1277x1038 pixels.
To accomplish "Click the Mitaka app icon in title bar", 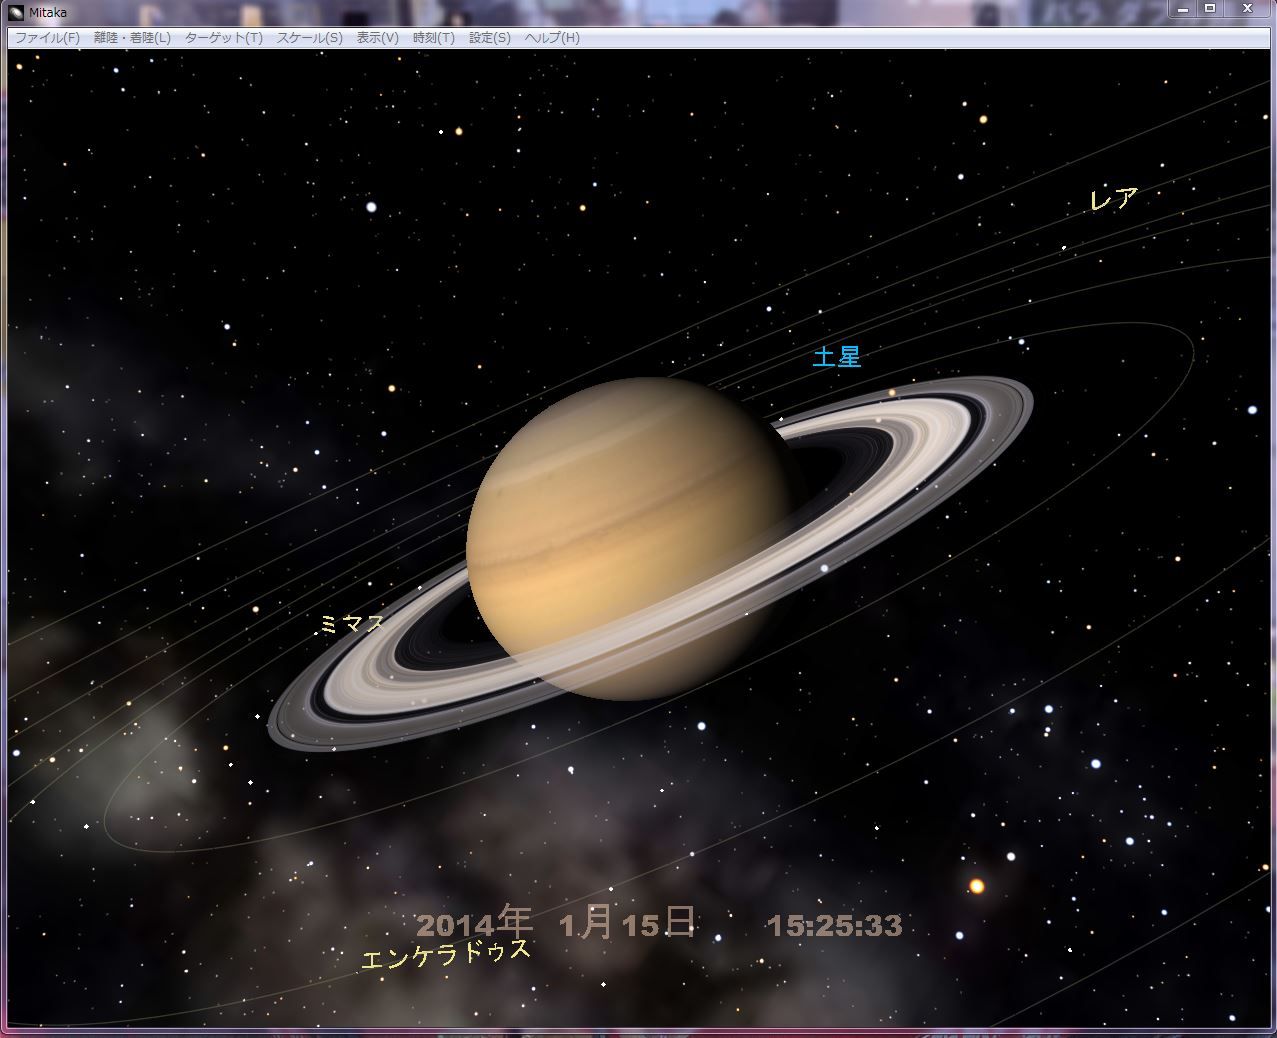I will click(16, 12).
